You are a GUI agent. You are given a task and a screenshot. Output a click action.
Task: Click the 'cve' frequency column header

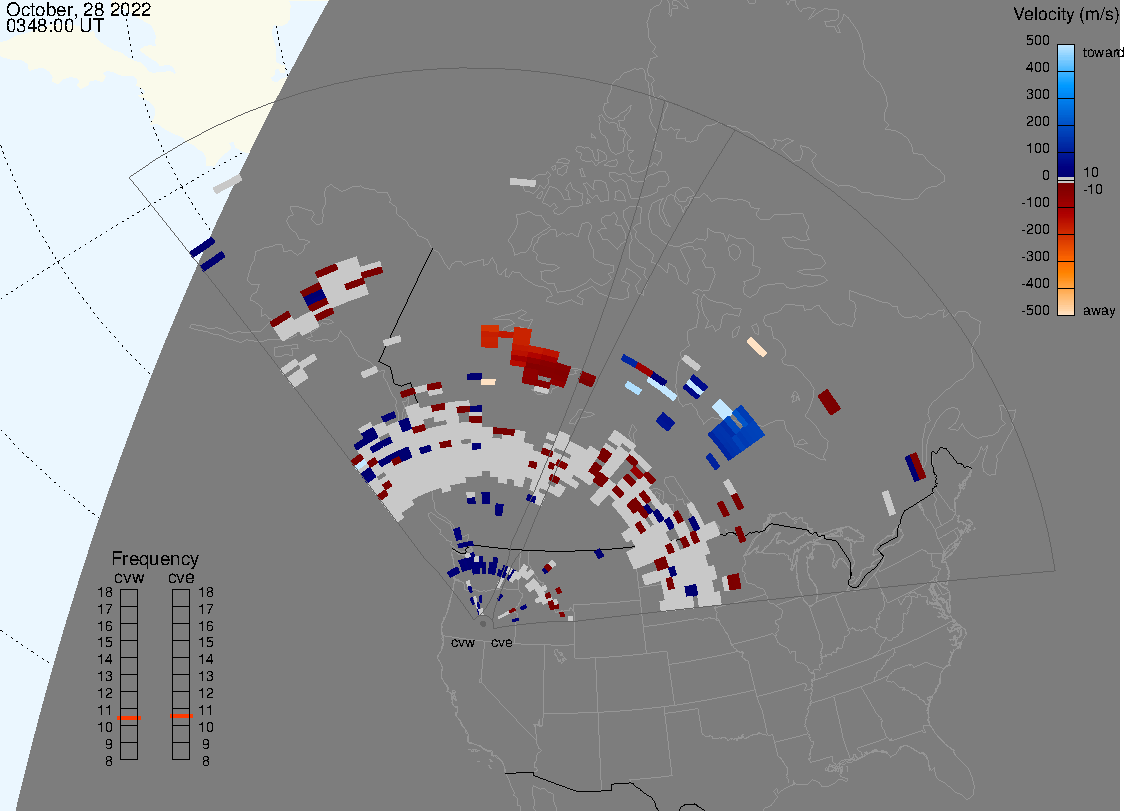(181, 578)
